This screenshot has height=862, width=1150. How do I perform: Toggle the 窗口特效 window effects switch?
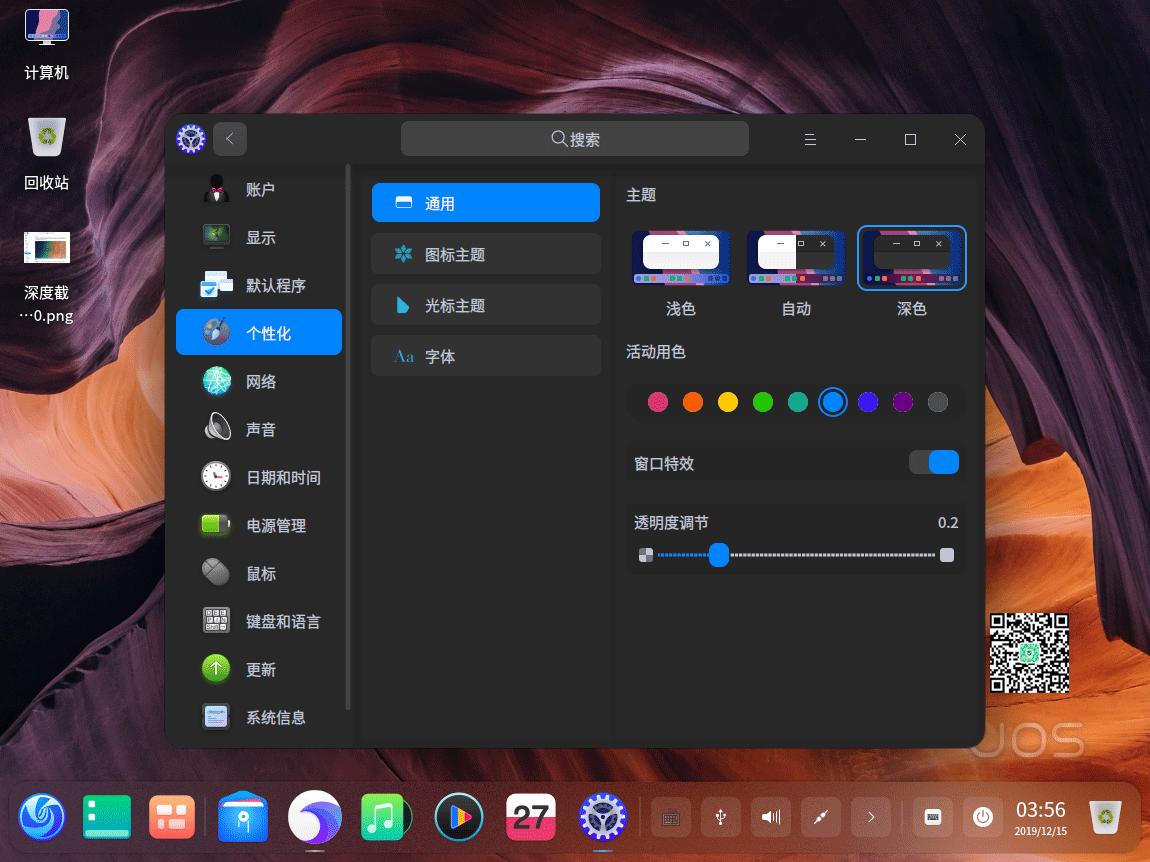(934, 462)
